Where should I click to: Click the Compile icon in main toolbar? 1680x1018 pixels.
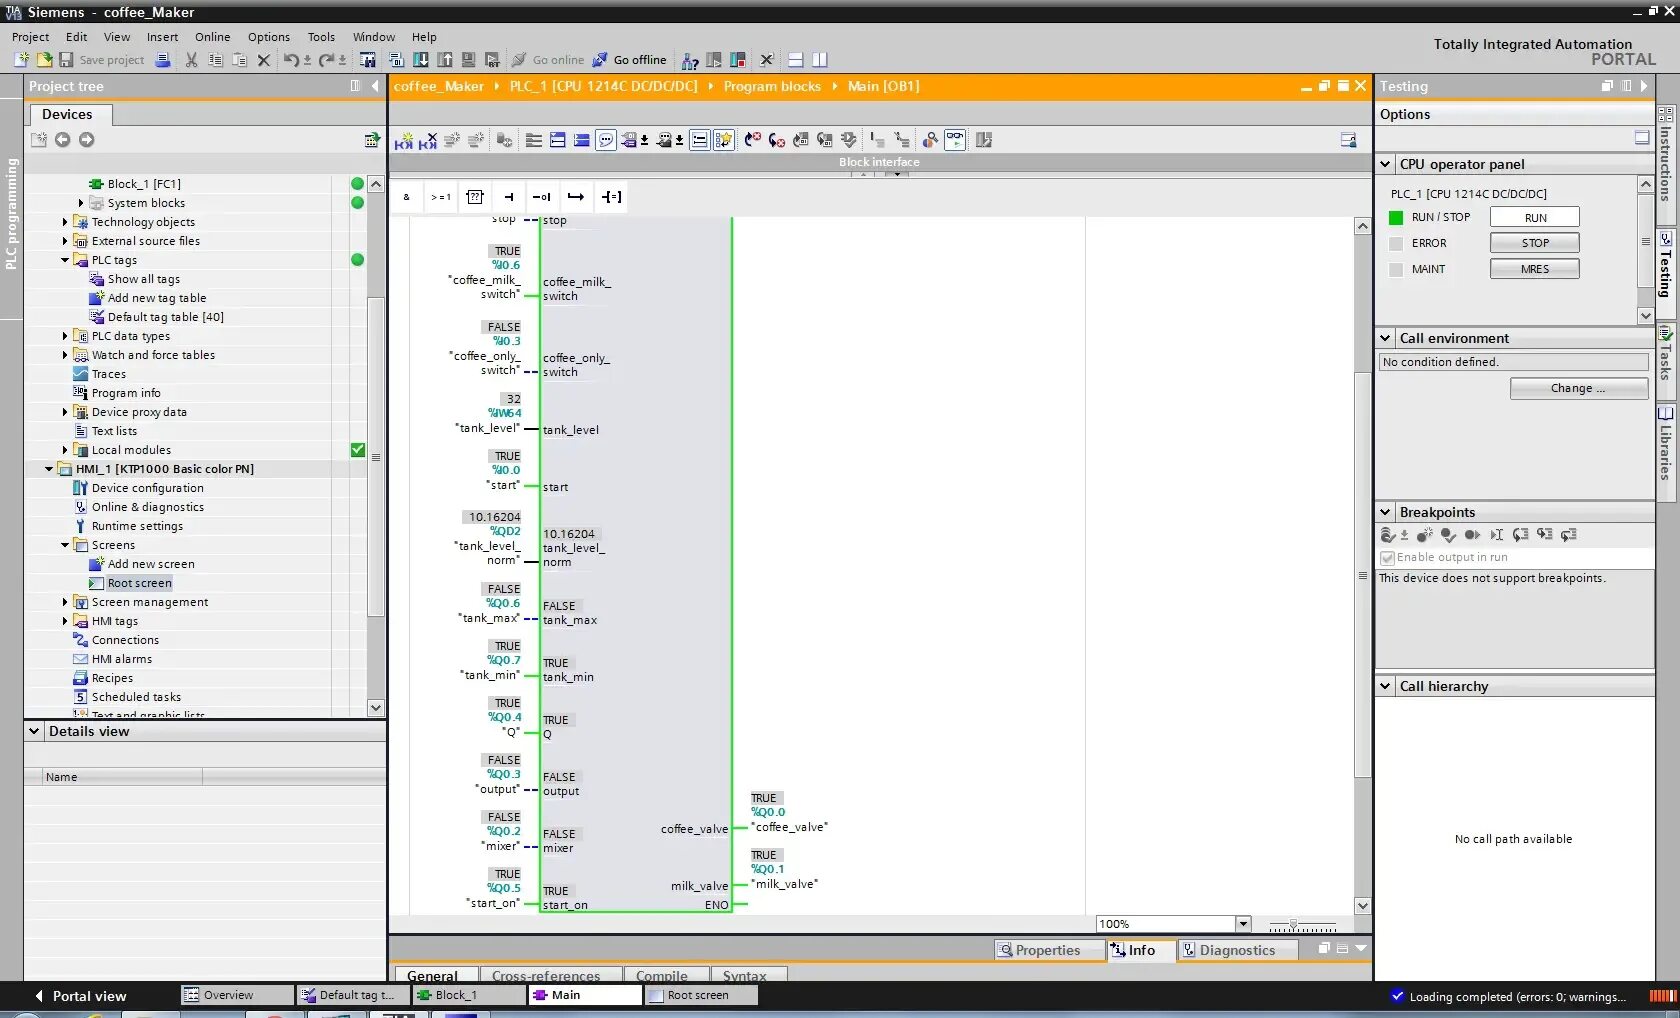396,60
